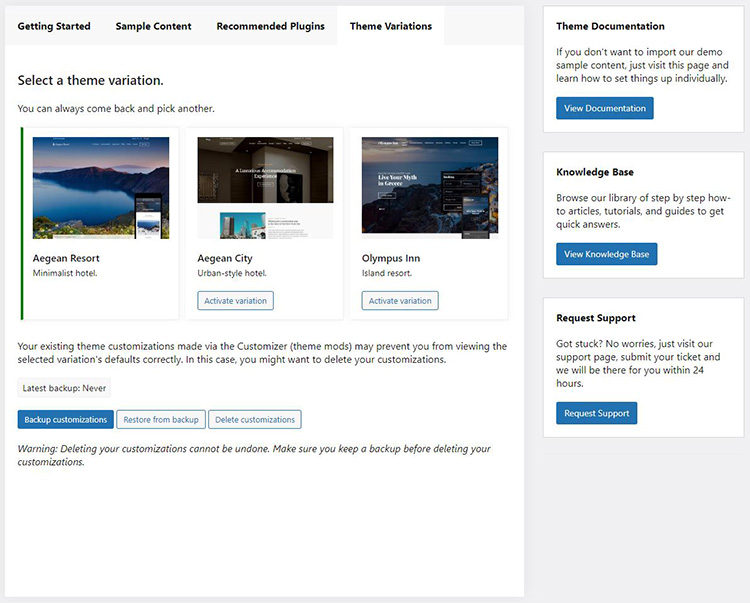Click the 'Island resort.' description
The image size is (750, 603).
click(x=386, y=273)
